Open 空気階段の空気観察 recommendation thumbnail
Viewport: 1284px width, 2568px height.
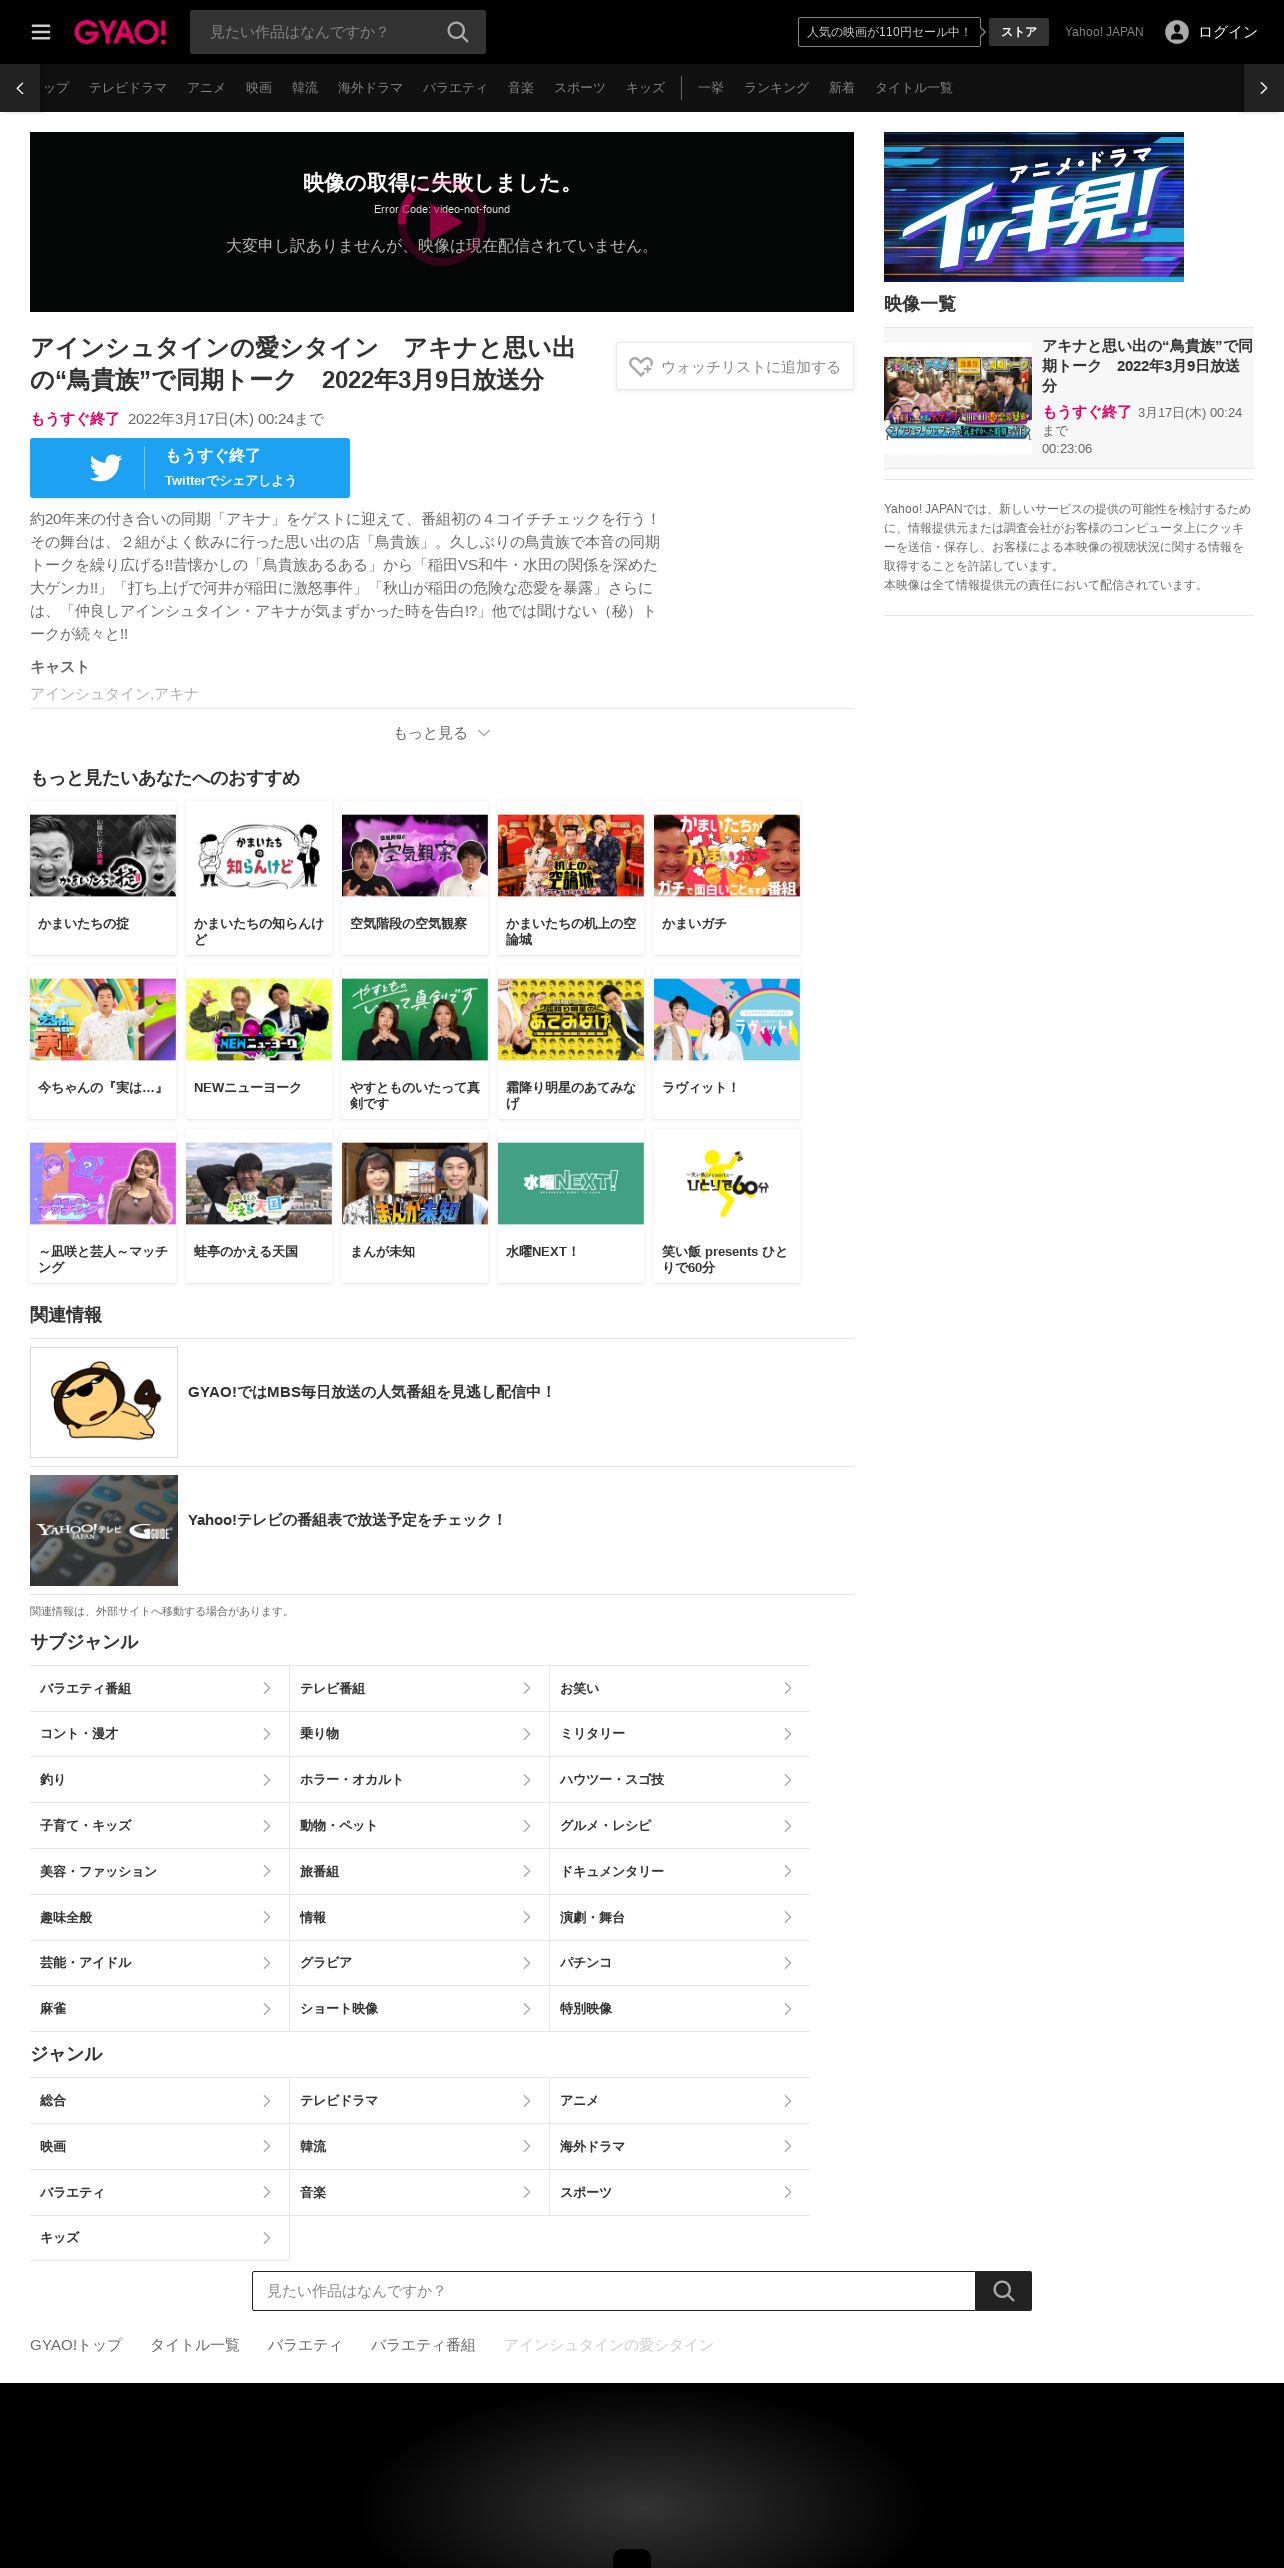(415, 855)
